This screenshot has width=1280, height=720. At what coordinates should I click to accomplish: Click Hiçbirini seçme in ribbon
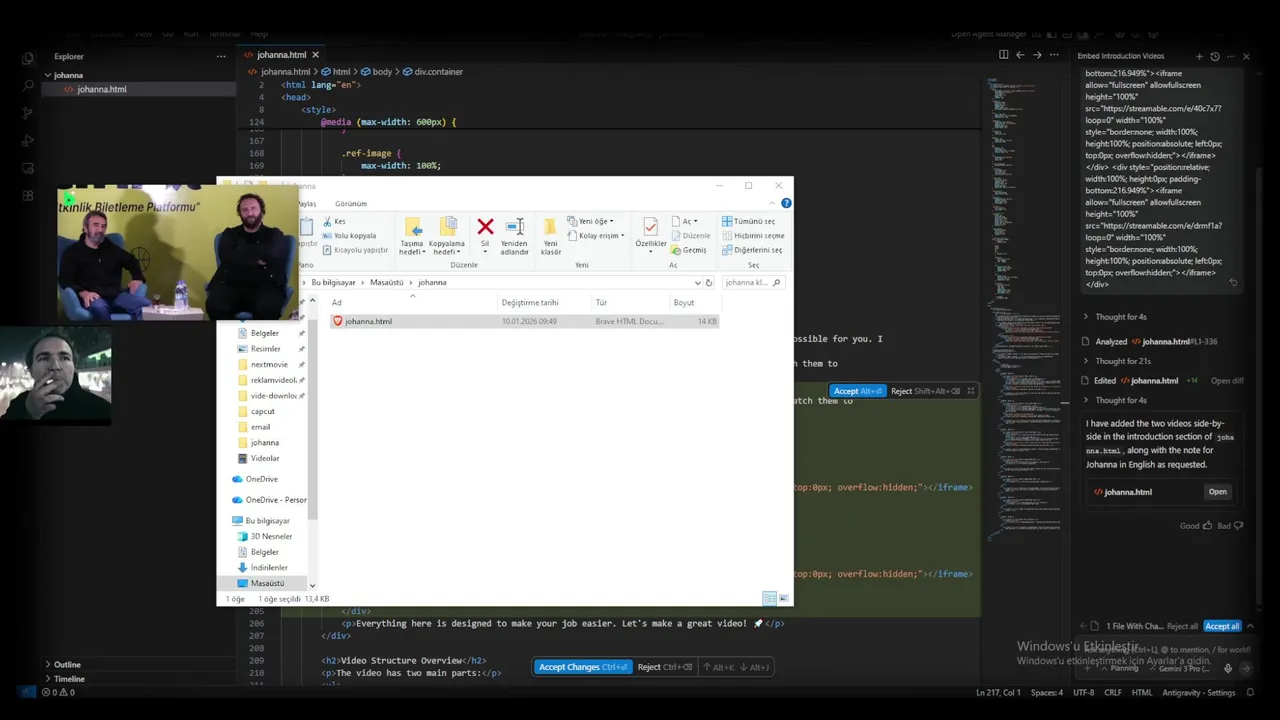(x=752, y=236)
